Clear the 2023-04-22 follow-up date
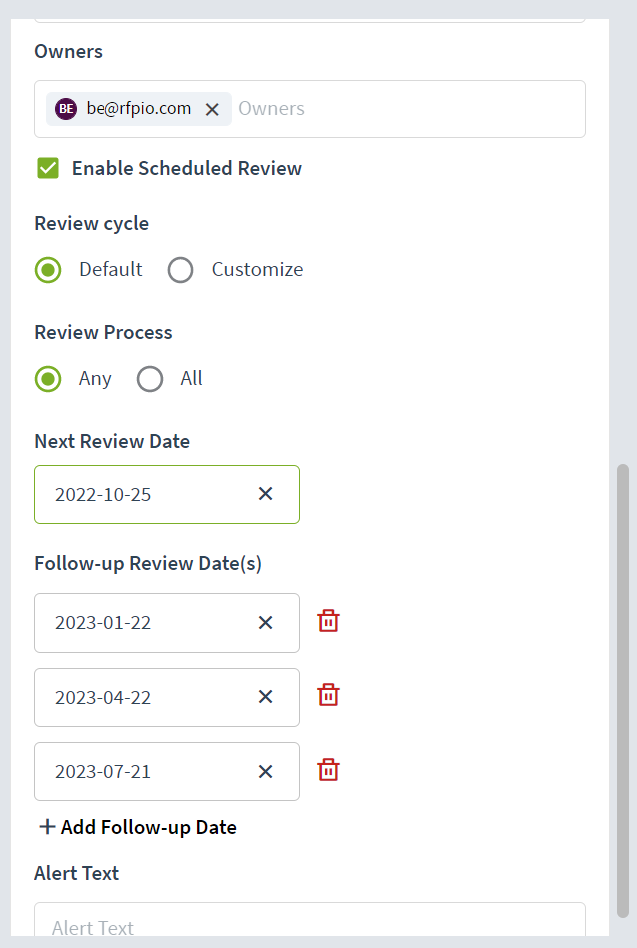This screenshot has height=948, width=637. [265, 696]
